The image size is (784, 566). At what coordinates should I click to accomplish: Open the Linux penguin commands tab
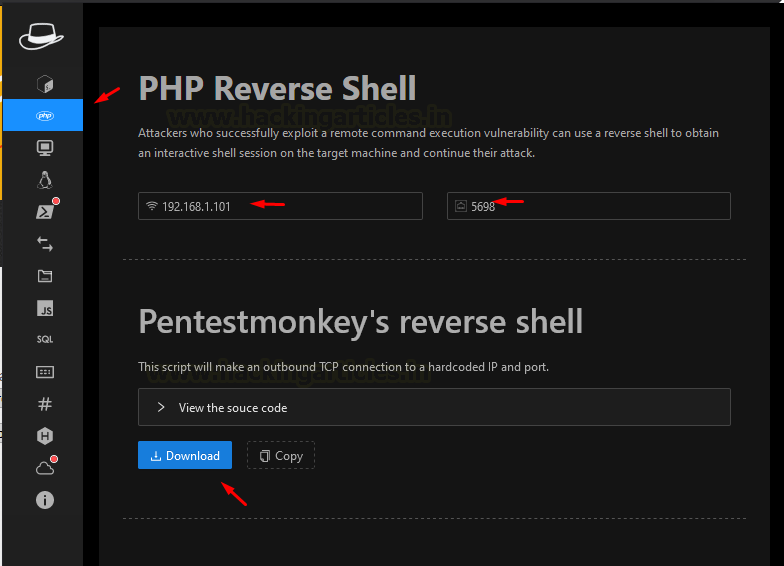coord(45,180)
